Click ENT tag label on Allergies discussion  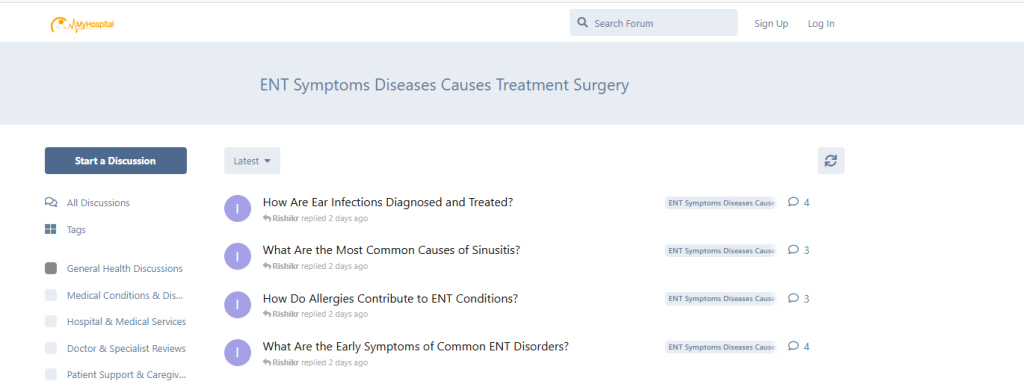721,299
